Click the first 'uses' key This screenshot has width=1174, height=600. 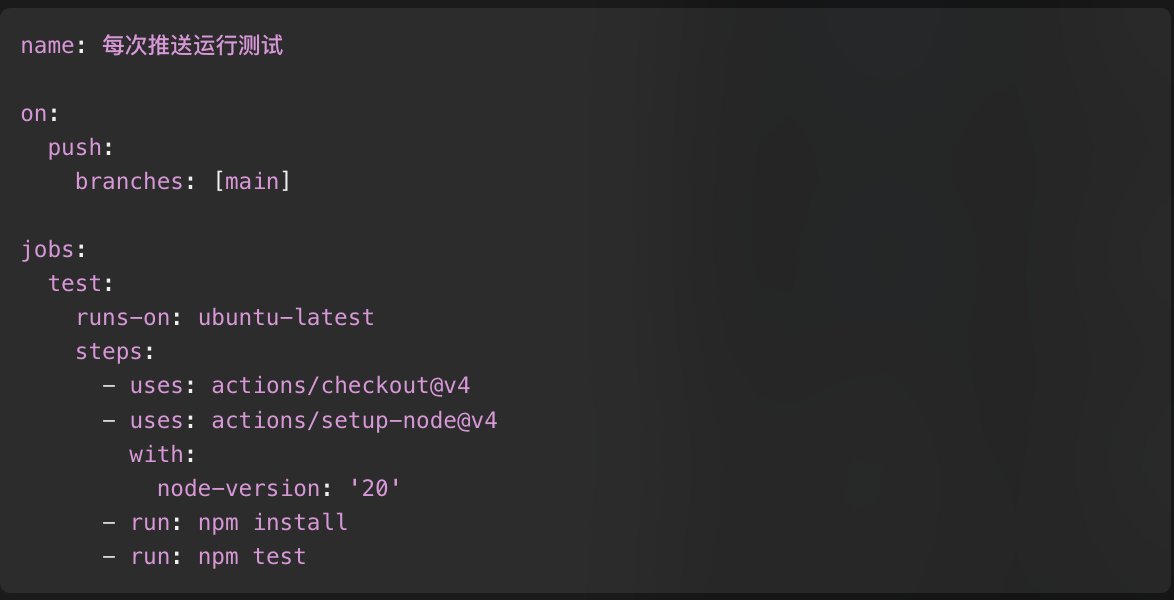pos(157,386)
